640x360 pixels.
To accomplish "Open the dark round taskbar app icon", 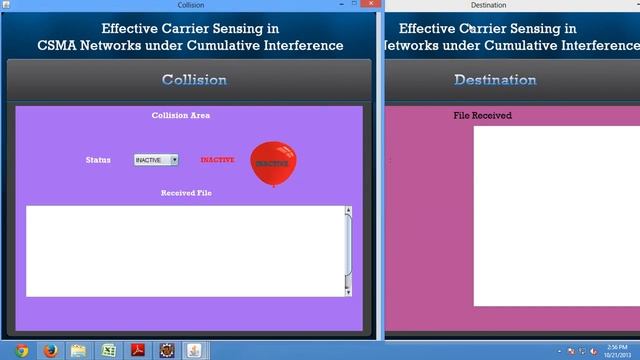I will [x=167, y=351].
